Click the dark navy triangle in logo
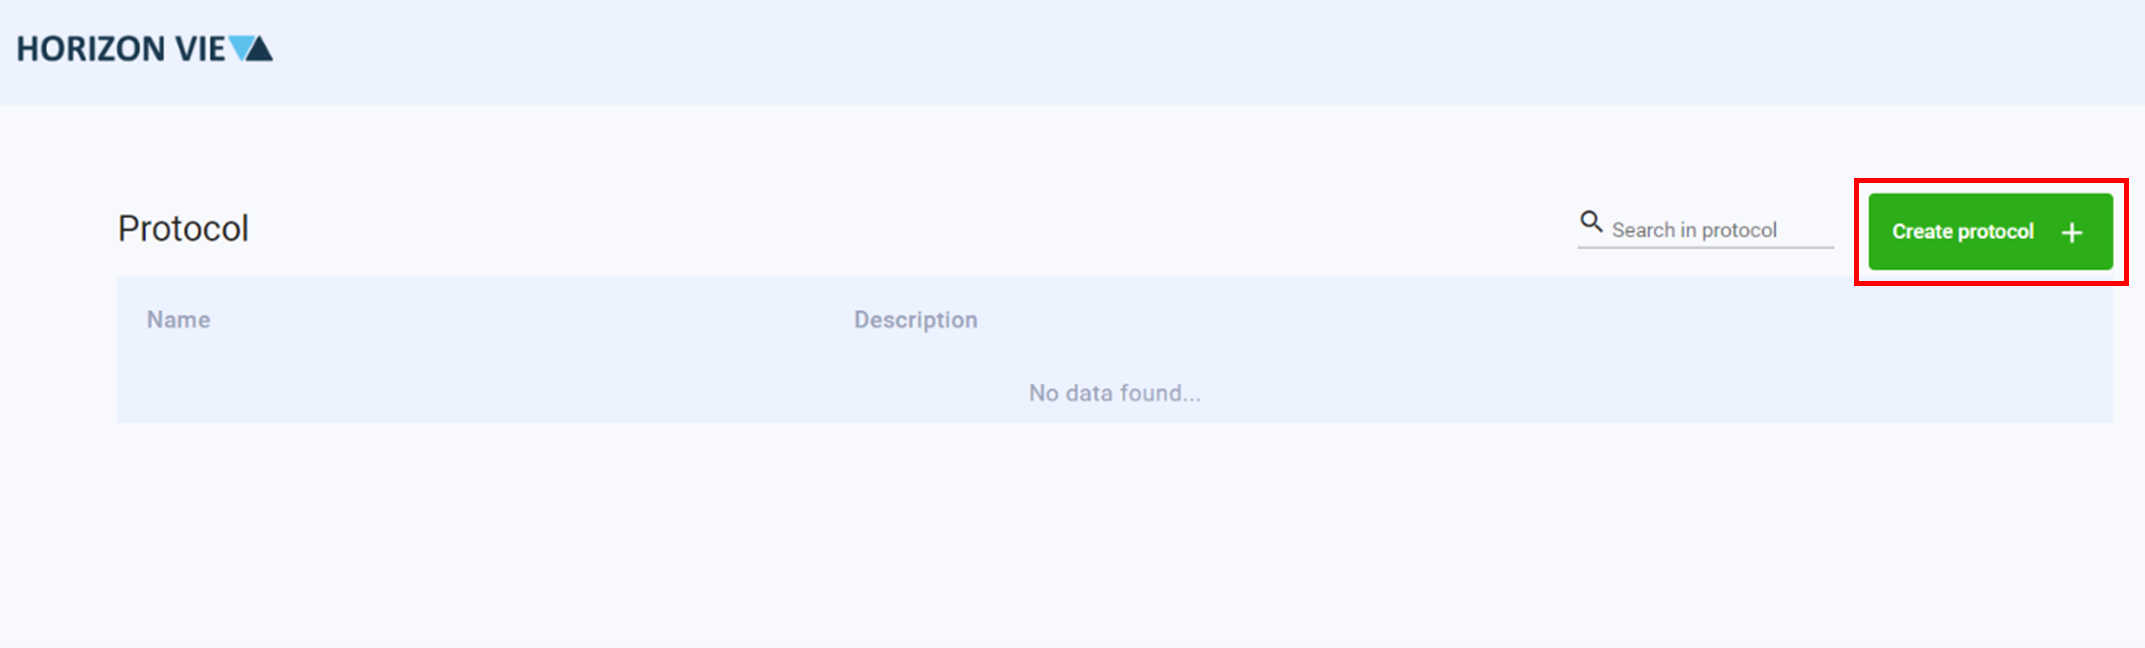This screenshot has height=648, width=2145. [259, 50]
